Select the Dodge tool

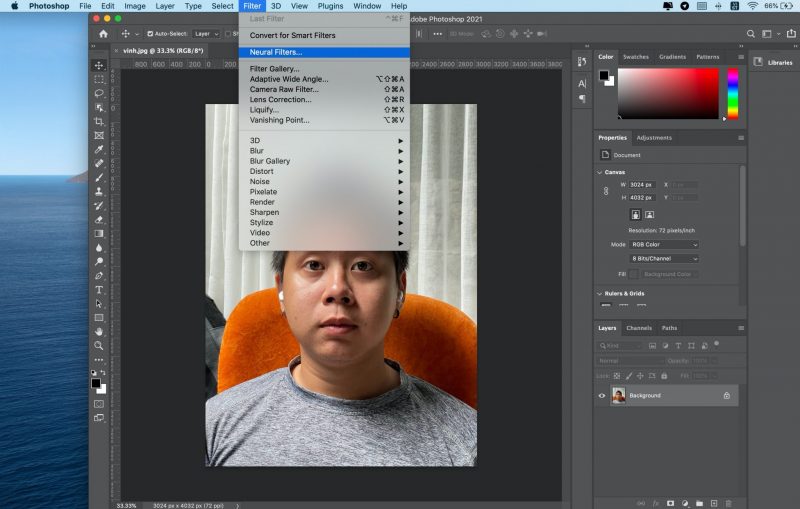pos(99,262)
